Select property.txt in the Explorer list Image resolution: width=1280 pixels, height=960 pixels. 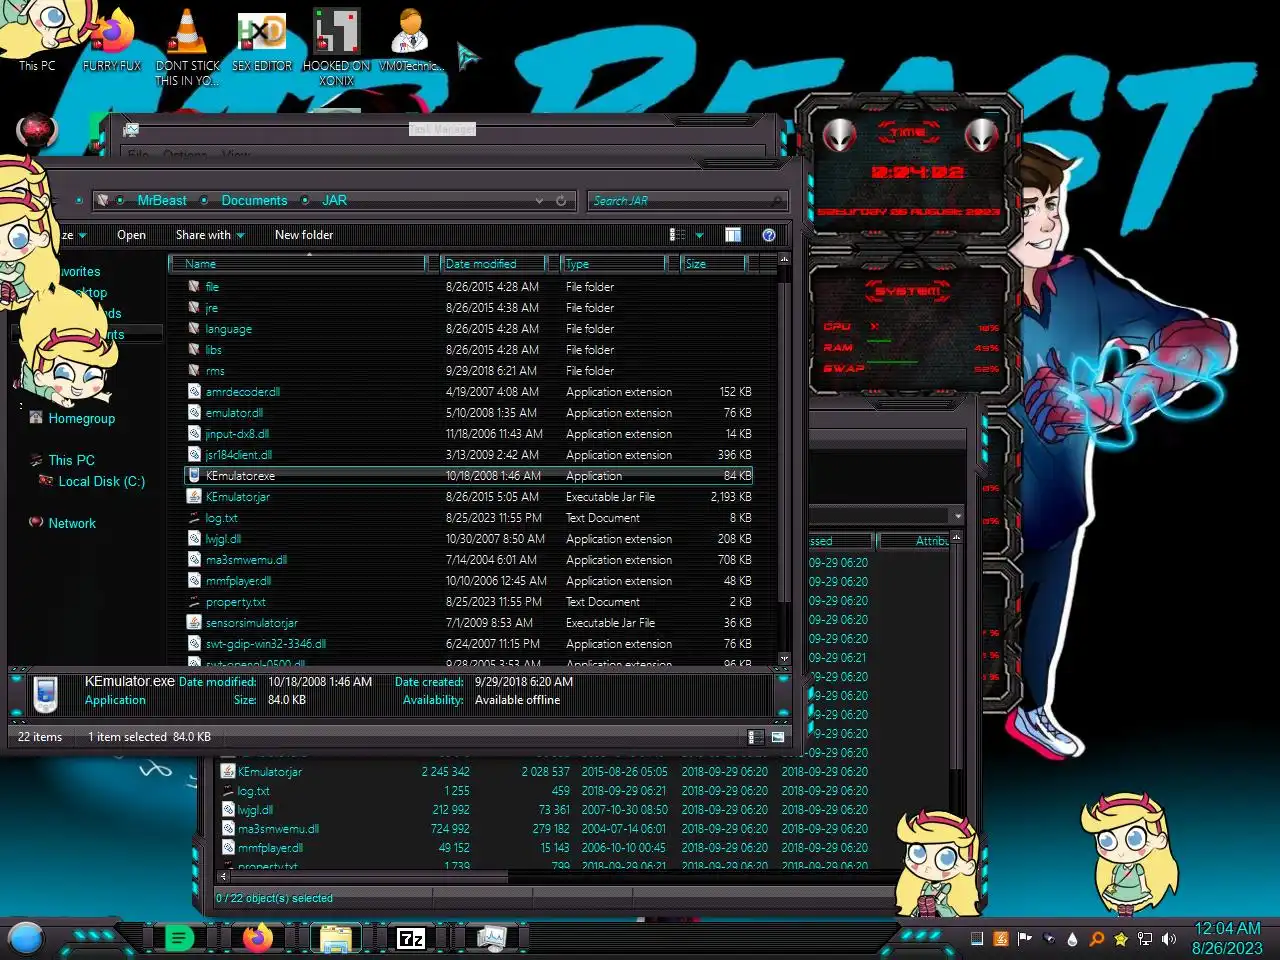[469, 602]
